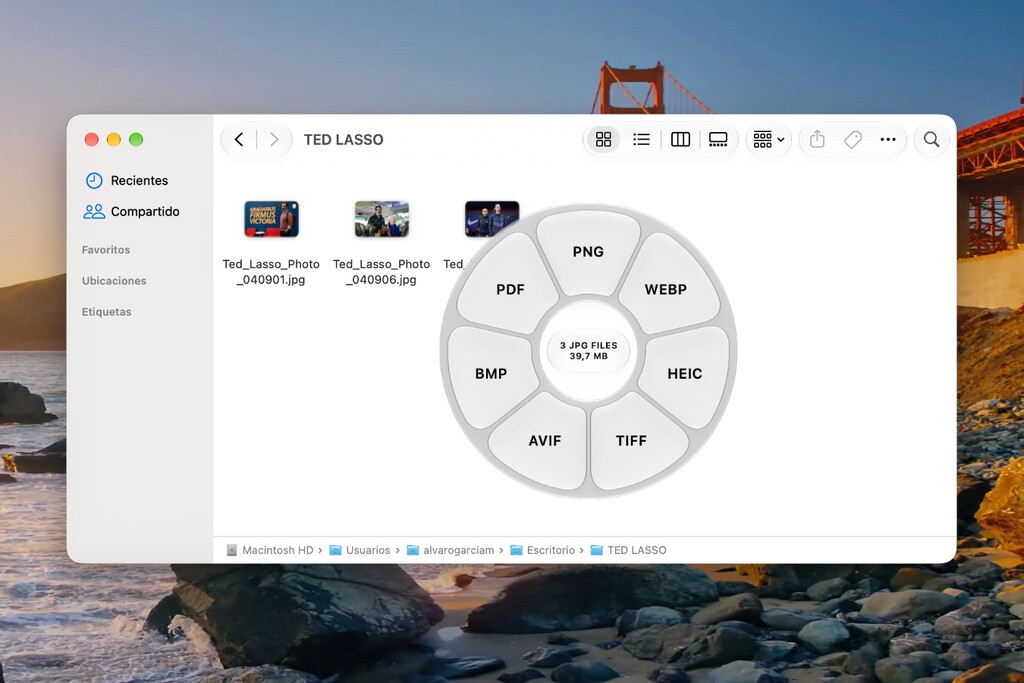
Task: Open Recientes in the sidebar
Action: point(127,180)
